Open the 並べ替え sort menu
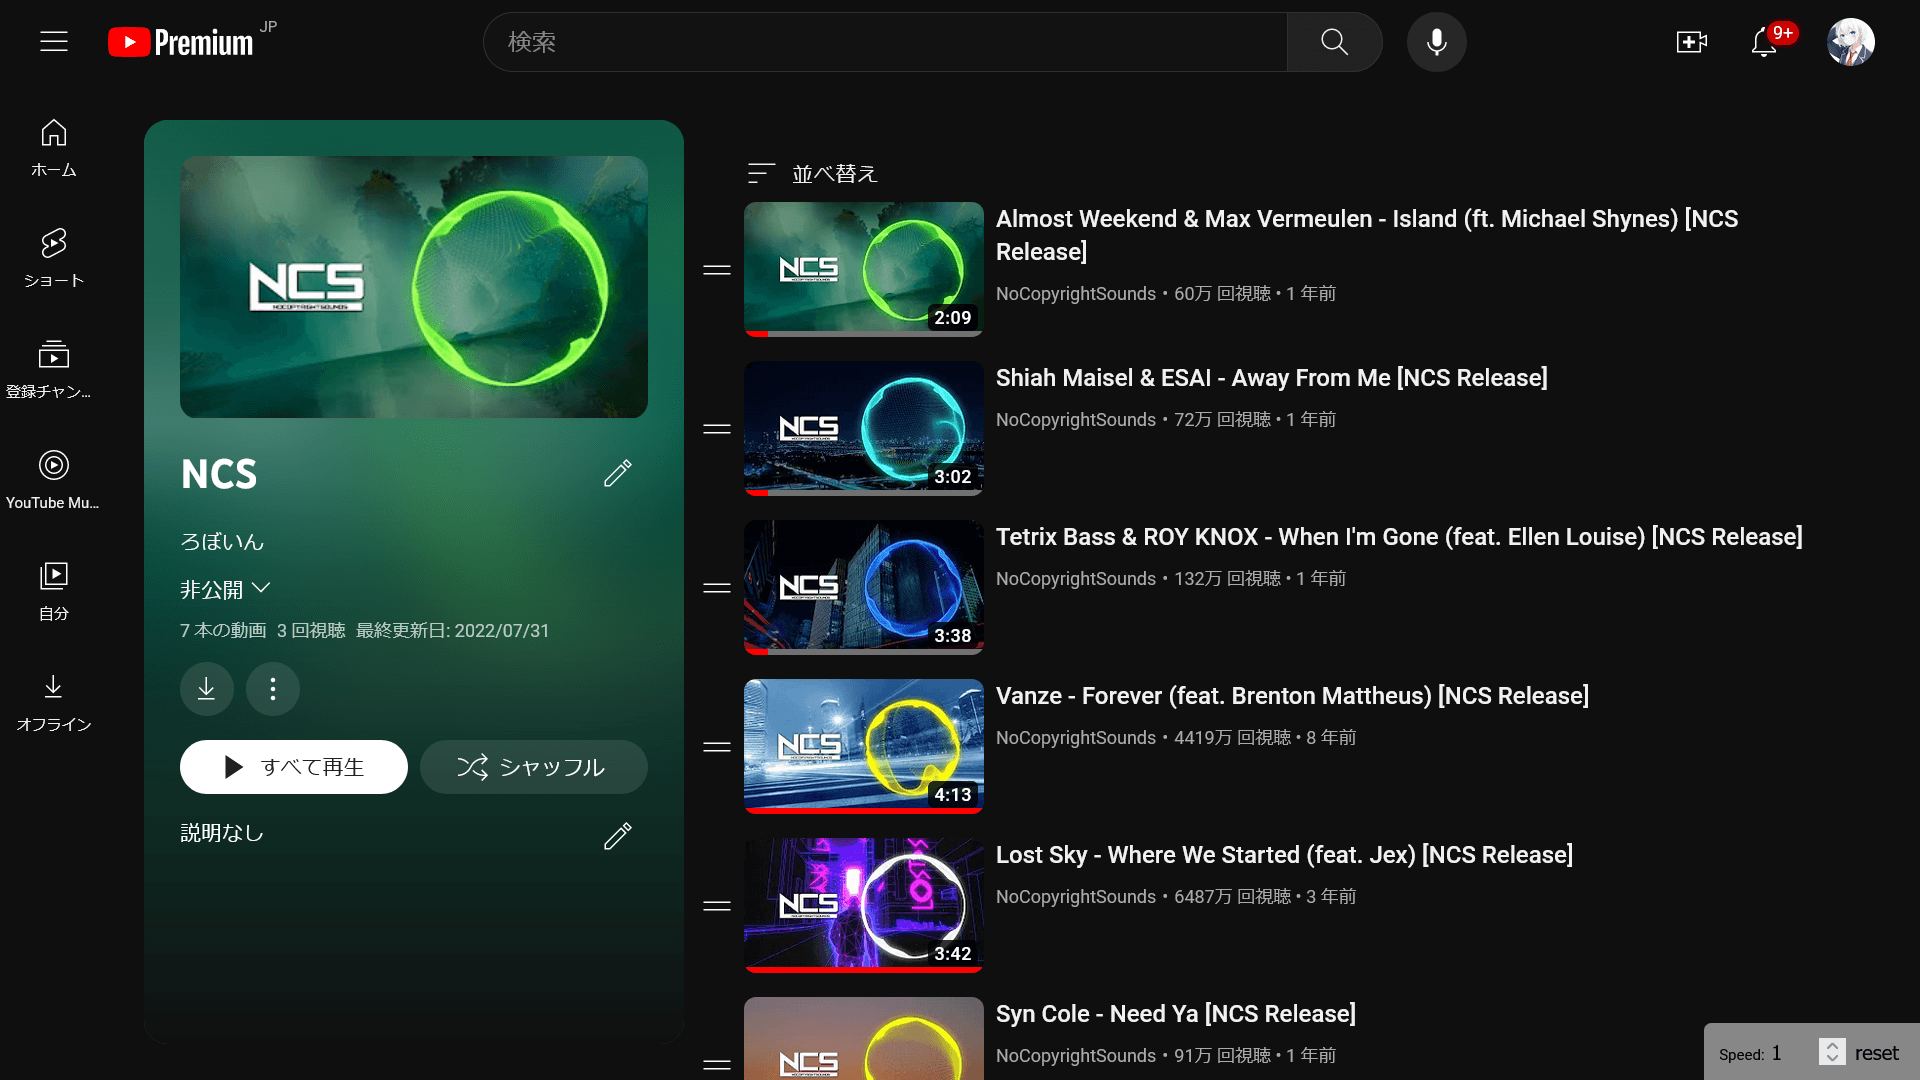Screen dimensions: 1920x1080 (812, 174)
